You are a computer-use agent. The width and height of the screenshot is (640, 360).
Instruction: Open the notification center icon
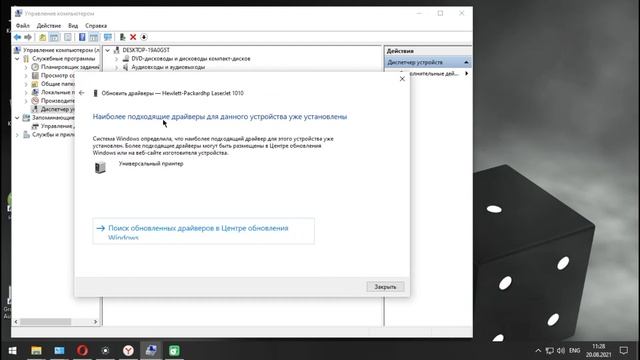pyautogui.click(x=624, y=351)
